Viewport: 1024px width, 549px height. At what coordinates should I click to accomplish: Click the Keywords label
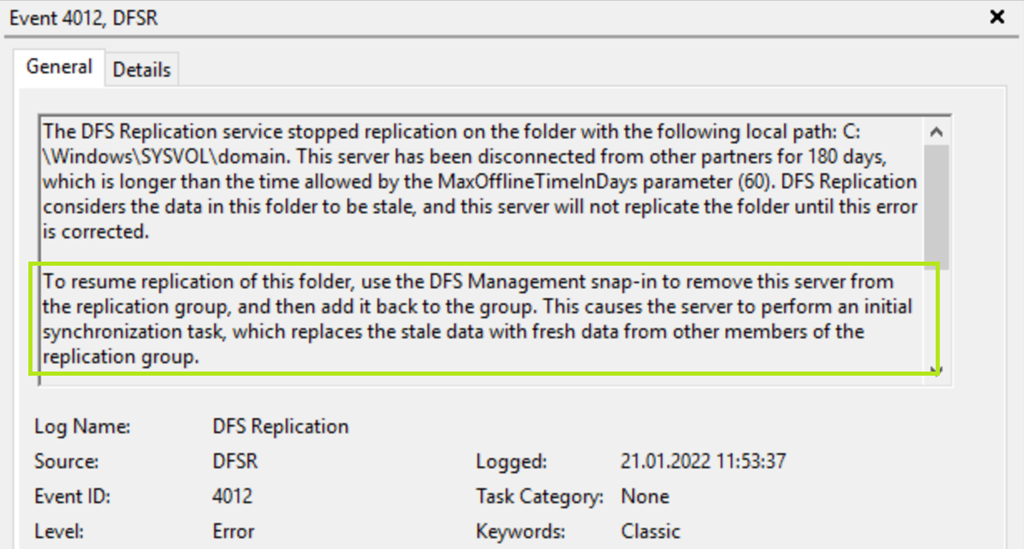[522, 532]
